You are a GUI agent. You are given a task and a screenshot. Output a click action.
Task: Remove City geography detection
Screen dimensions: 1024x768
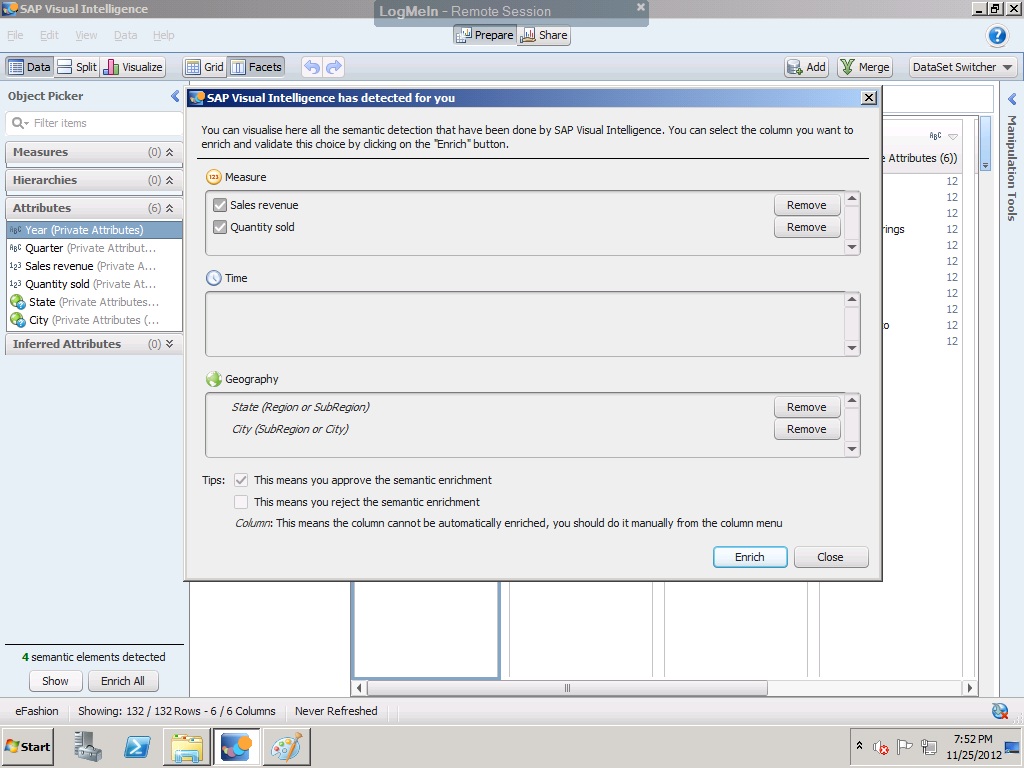[x=807, y=429]
